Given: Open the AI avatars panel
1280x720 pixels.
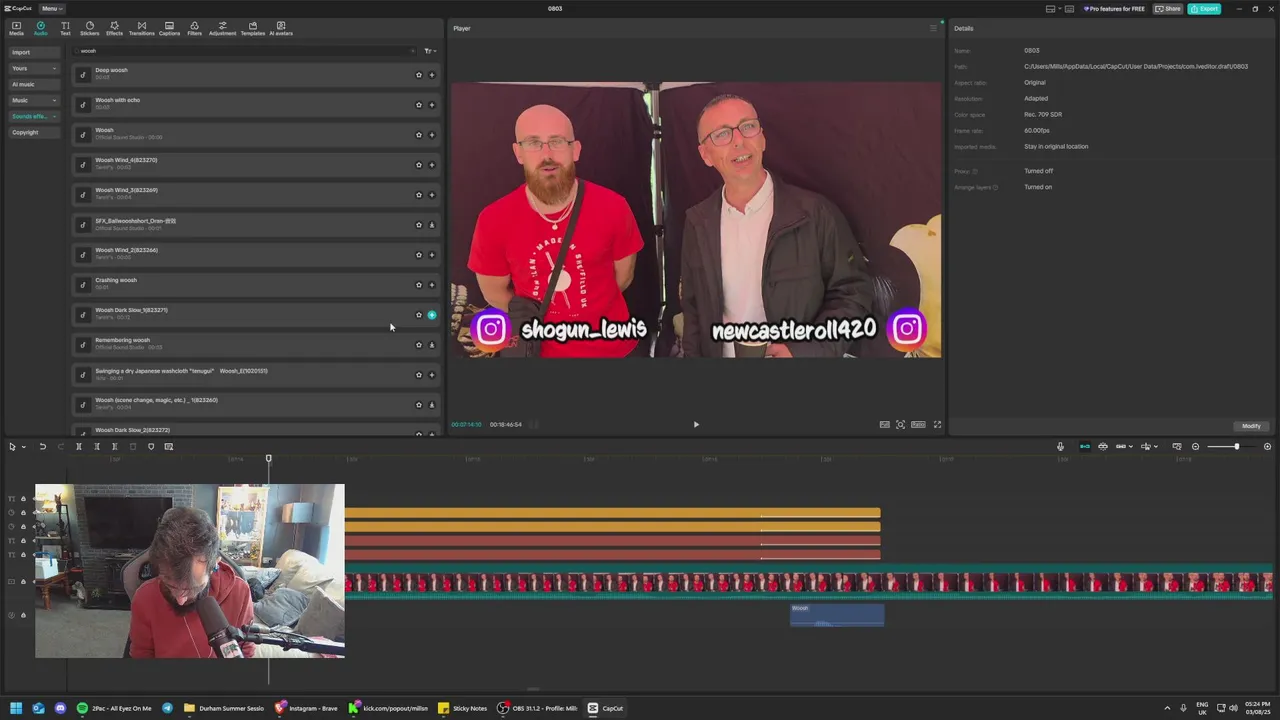Looking at the screenshot, I should point(281,28).
